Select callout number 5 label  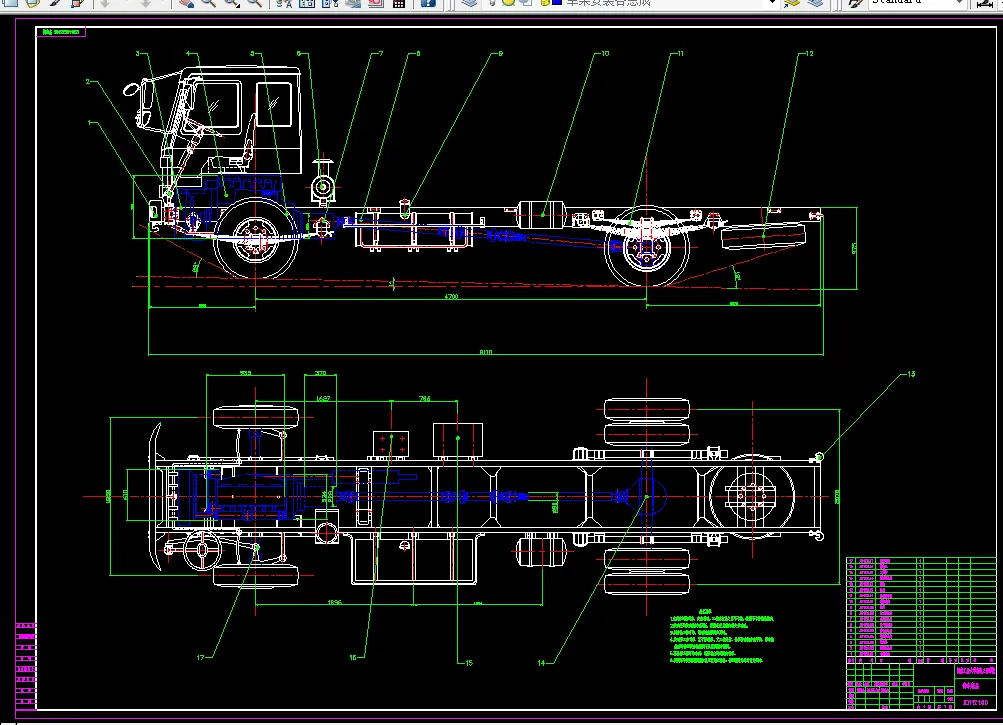click(252, 54)
